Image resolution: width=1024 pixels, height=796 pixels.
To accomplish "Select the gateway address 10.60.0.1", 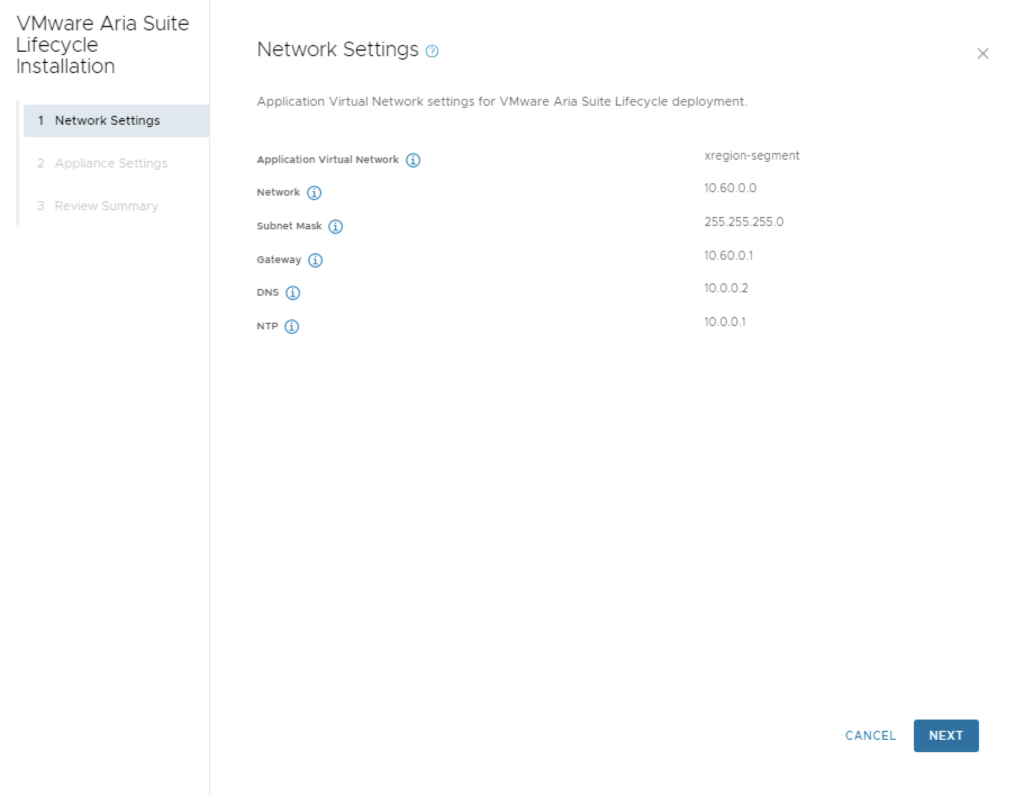I will tap(728, 256).
